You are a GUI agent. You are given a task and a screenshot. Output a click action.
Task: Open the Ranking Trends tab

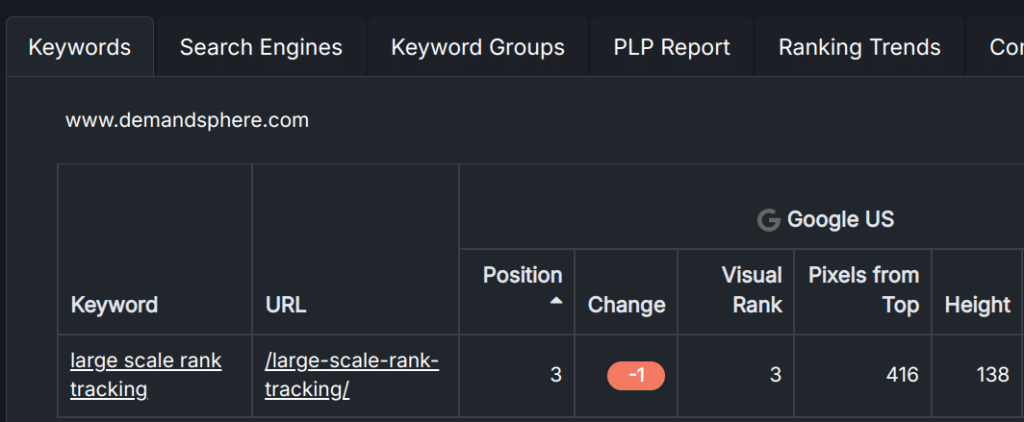[x=859, y=47]
